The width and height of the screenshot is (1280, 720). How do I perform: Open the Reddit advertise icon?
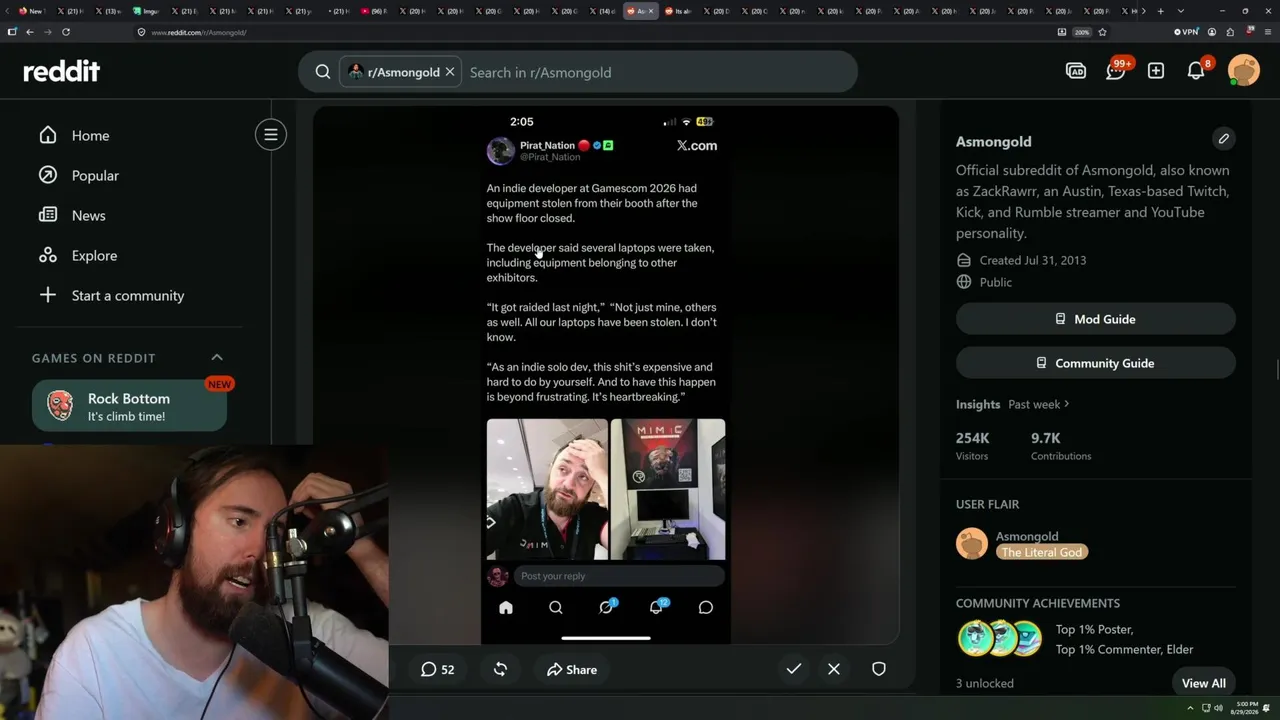point(1076,71)
